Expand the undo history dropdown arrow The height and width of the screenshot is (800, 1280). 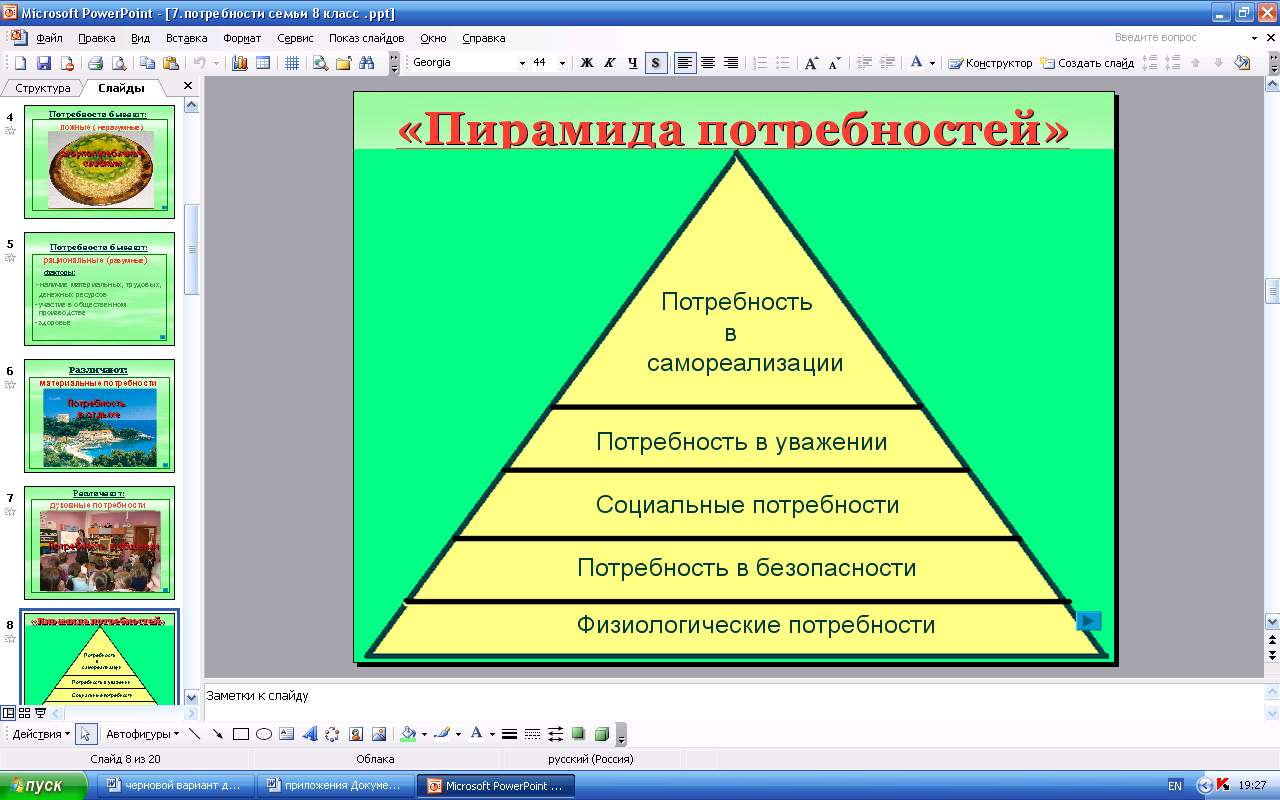(216, 63)
